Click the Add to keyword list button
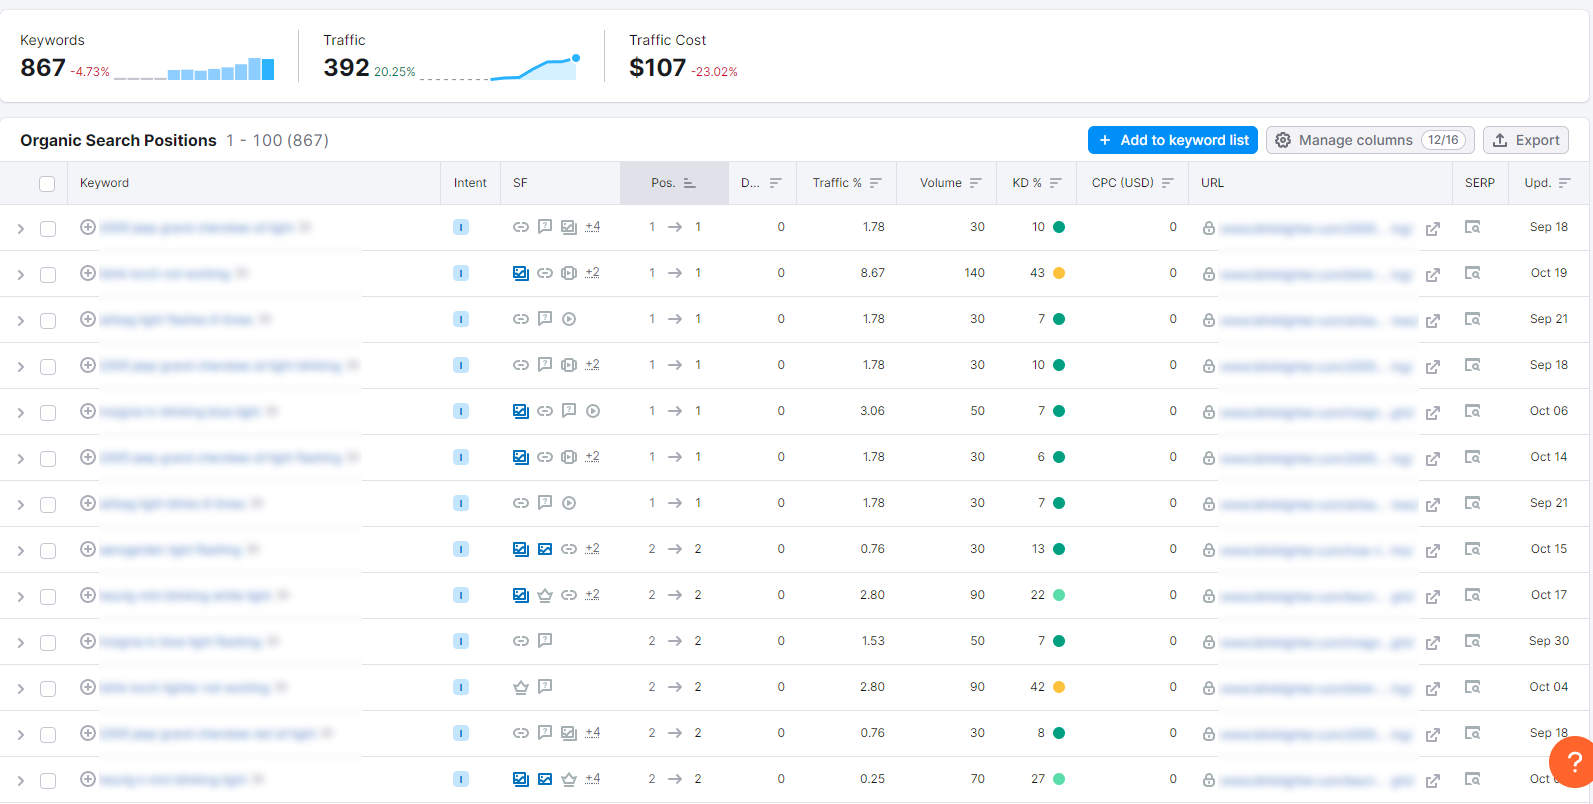The width and height of the screenshot is (1593, 804). [1173, 140]
